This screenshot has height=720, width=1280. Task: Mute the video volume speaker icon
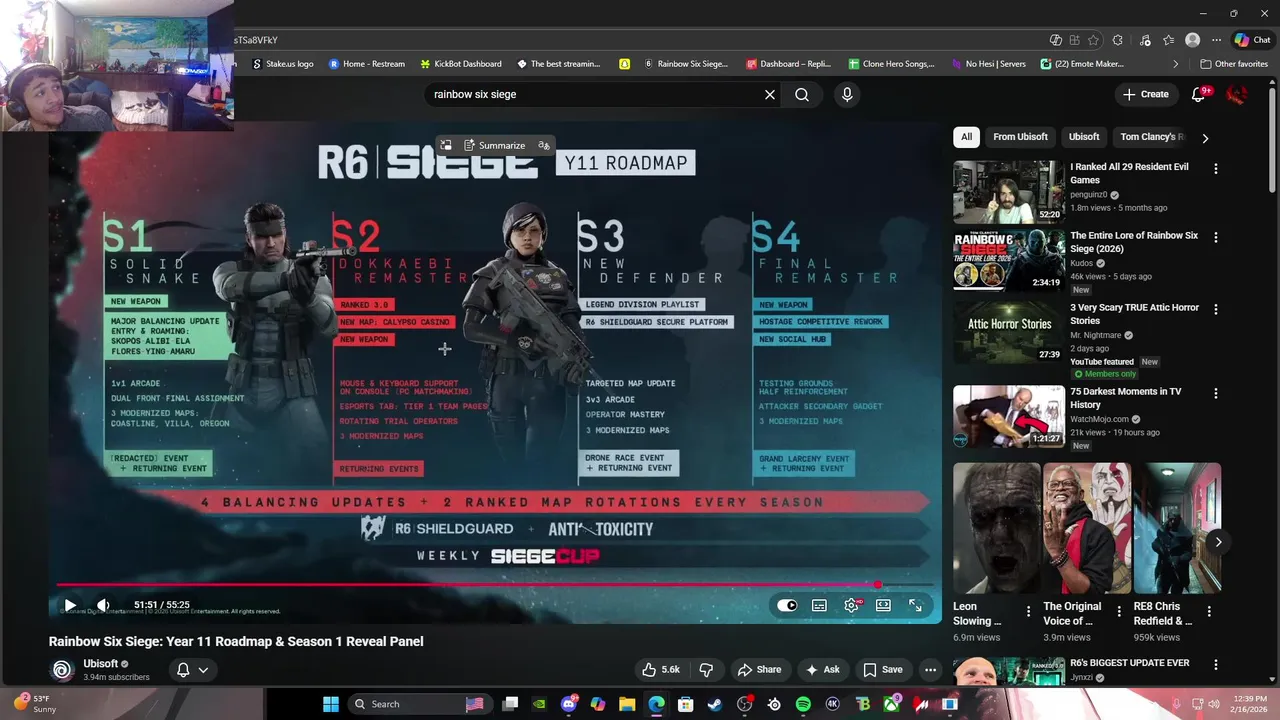click(102, 605)
